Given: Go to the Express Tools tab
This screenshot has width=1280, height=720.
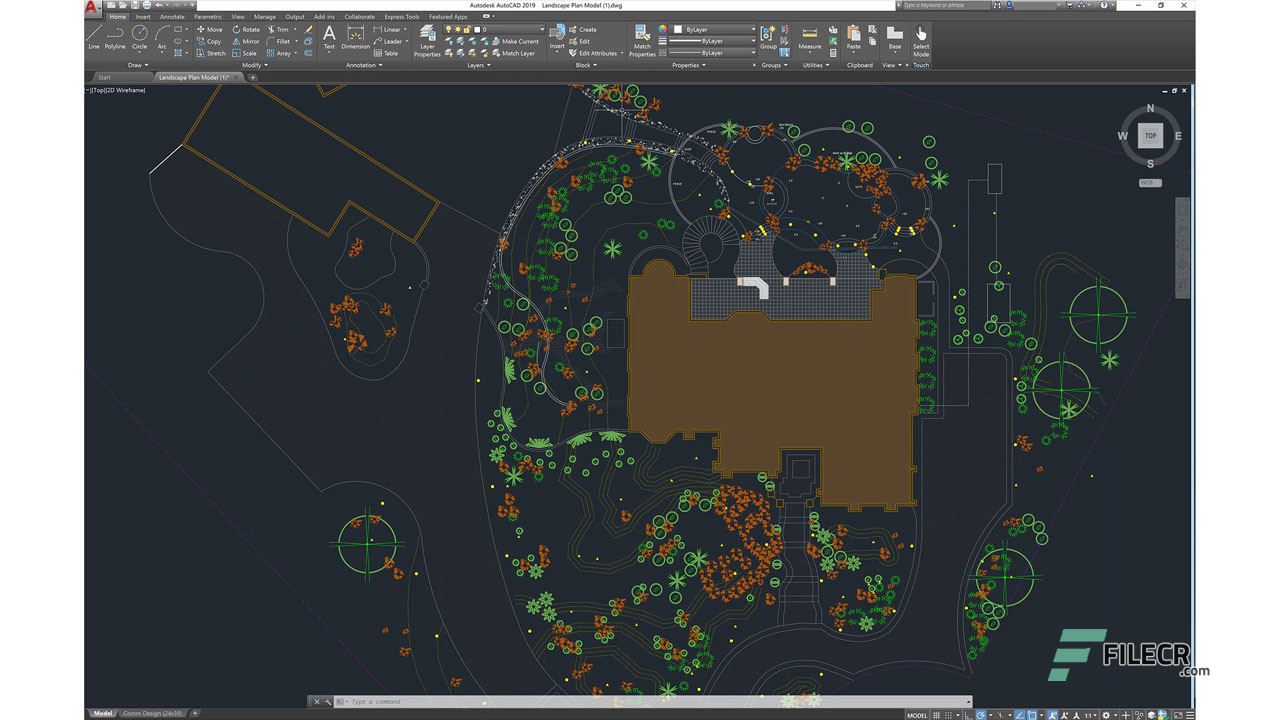Looking at the screenshot, I should 402,17.
